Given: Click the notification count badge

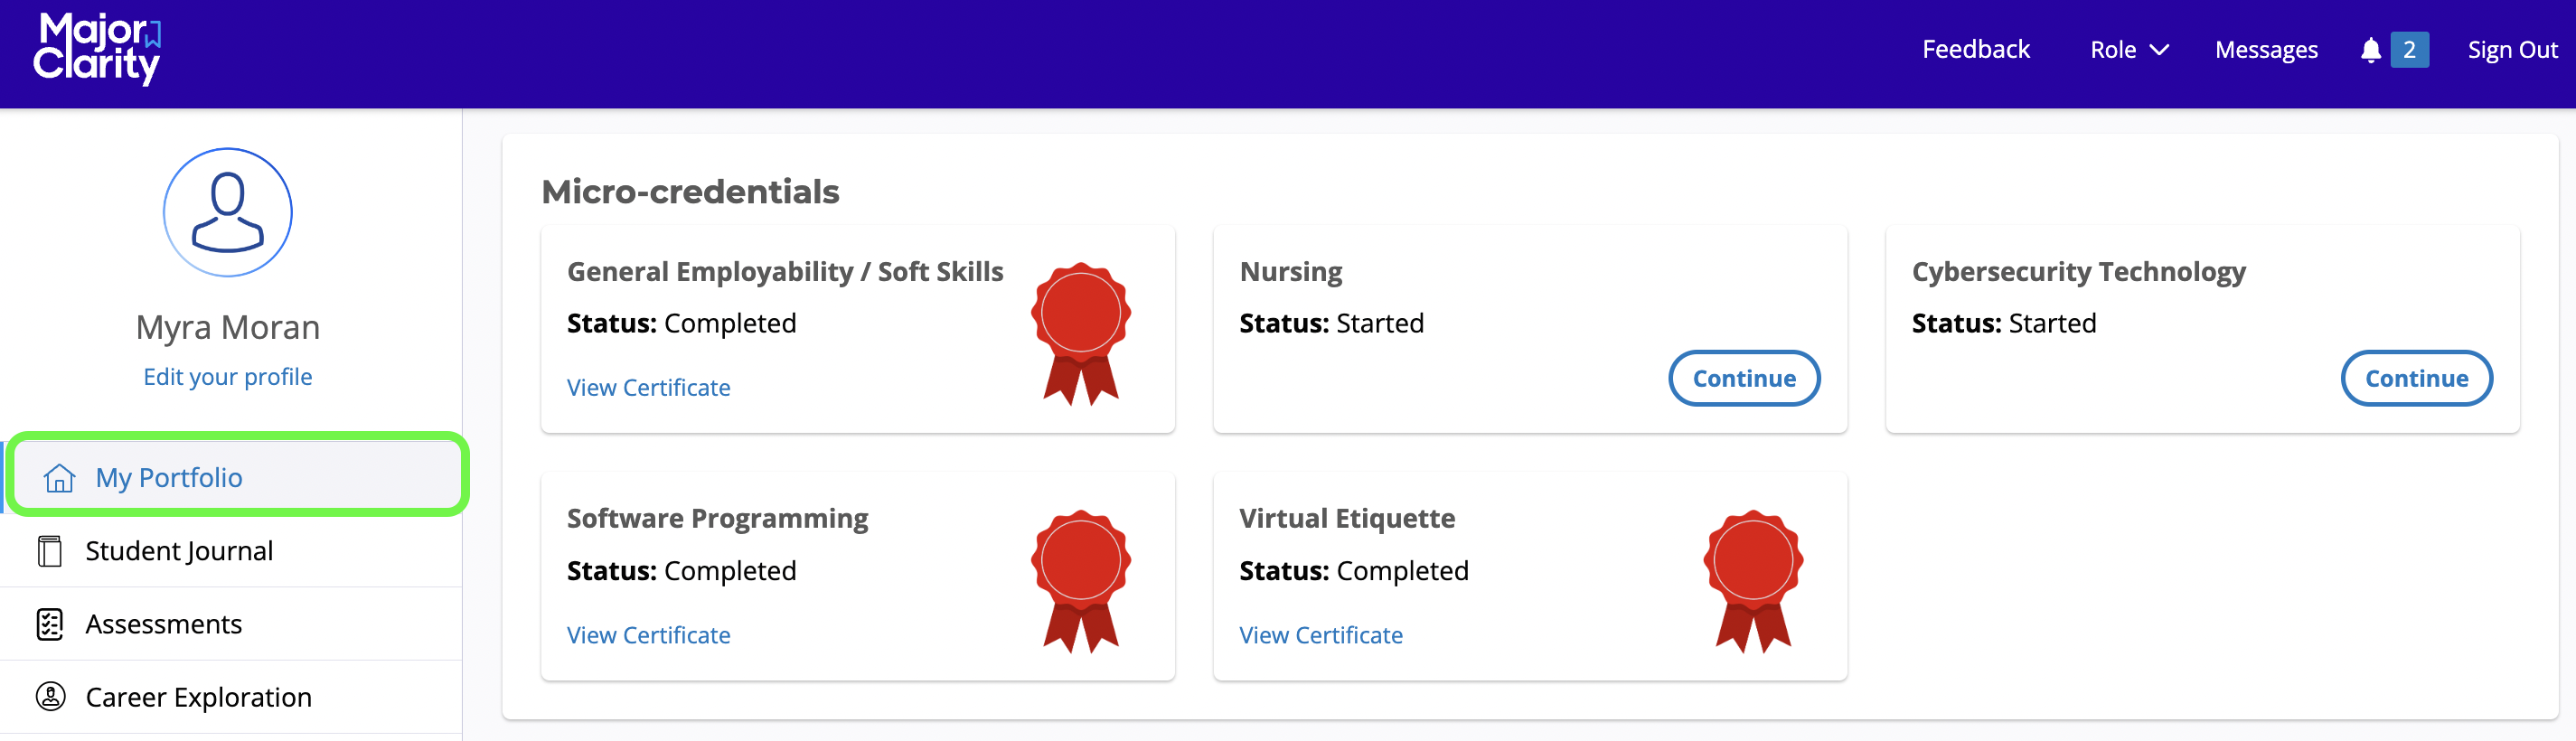Looking at the screenshot, I should 2408,50.
